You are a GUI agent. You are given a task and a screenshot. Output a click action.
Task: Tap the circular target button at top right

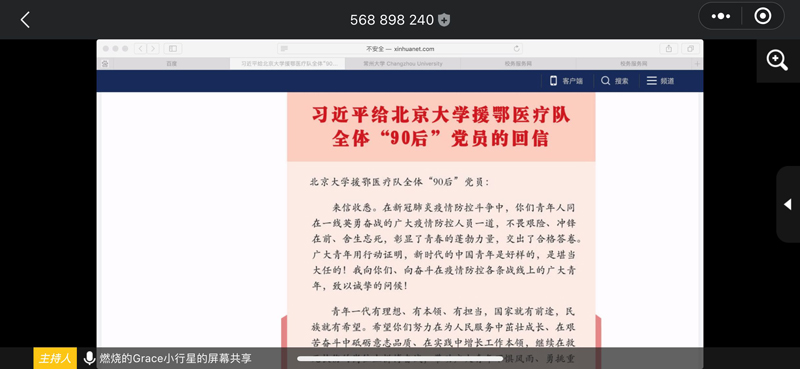click(x=762, y=16)
